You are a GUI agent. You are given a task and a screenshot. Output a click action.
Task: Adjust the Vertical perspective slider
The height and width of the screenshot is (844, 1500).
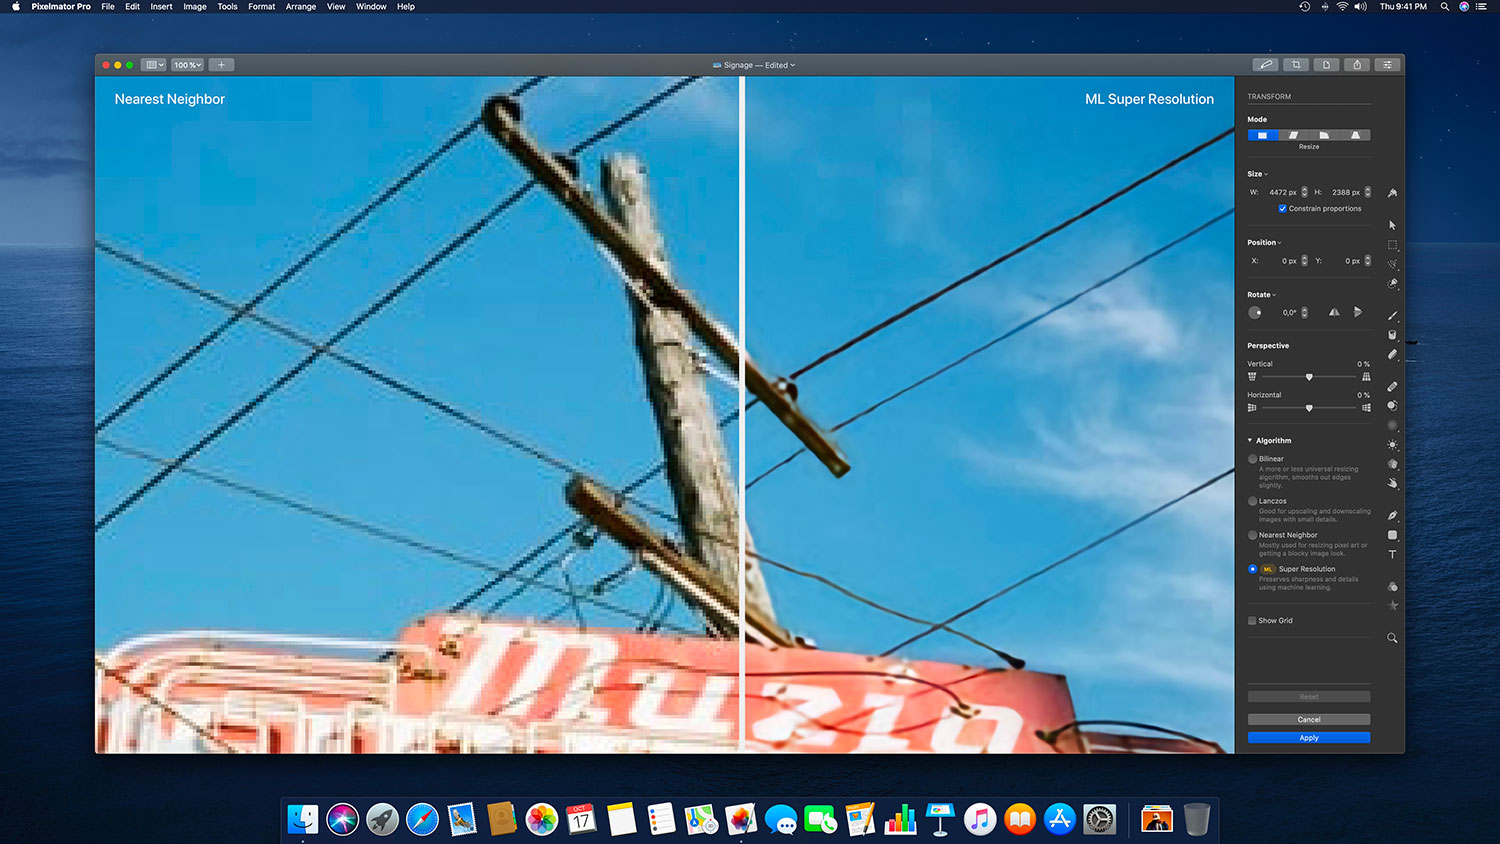(x=1309, y=377)
